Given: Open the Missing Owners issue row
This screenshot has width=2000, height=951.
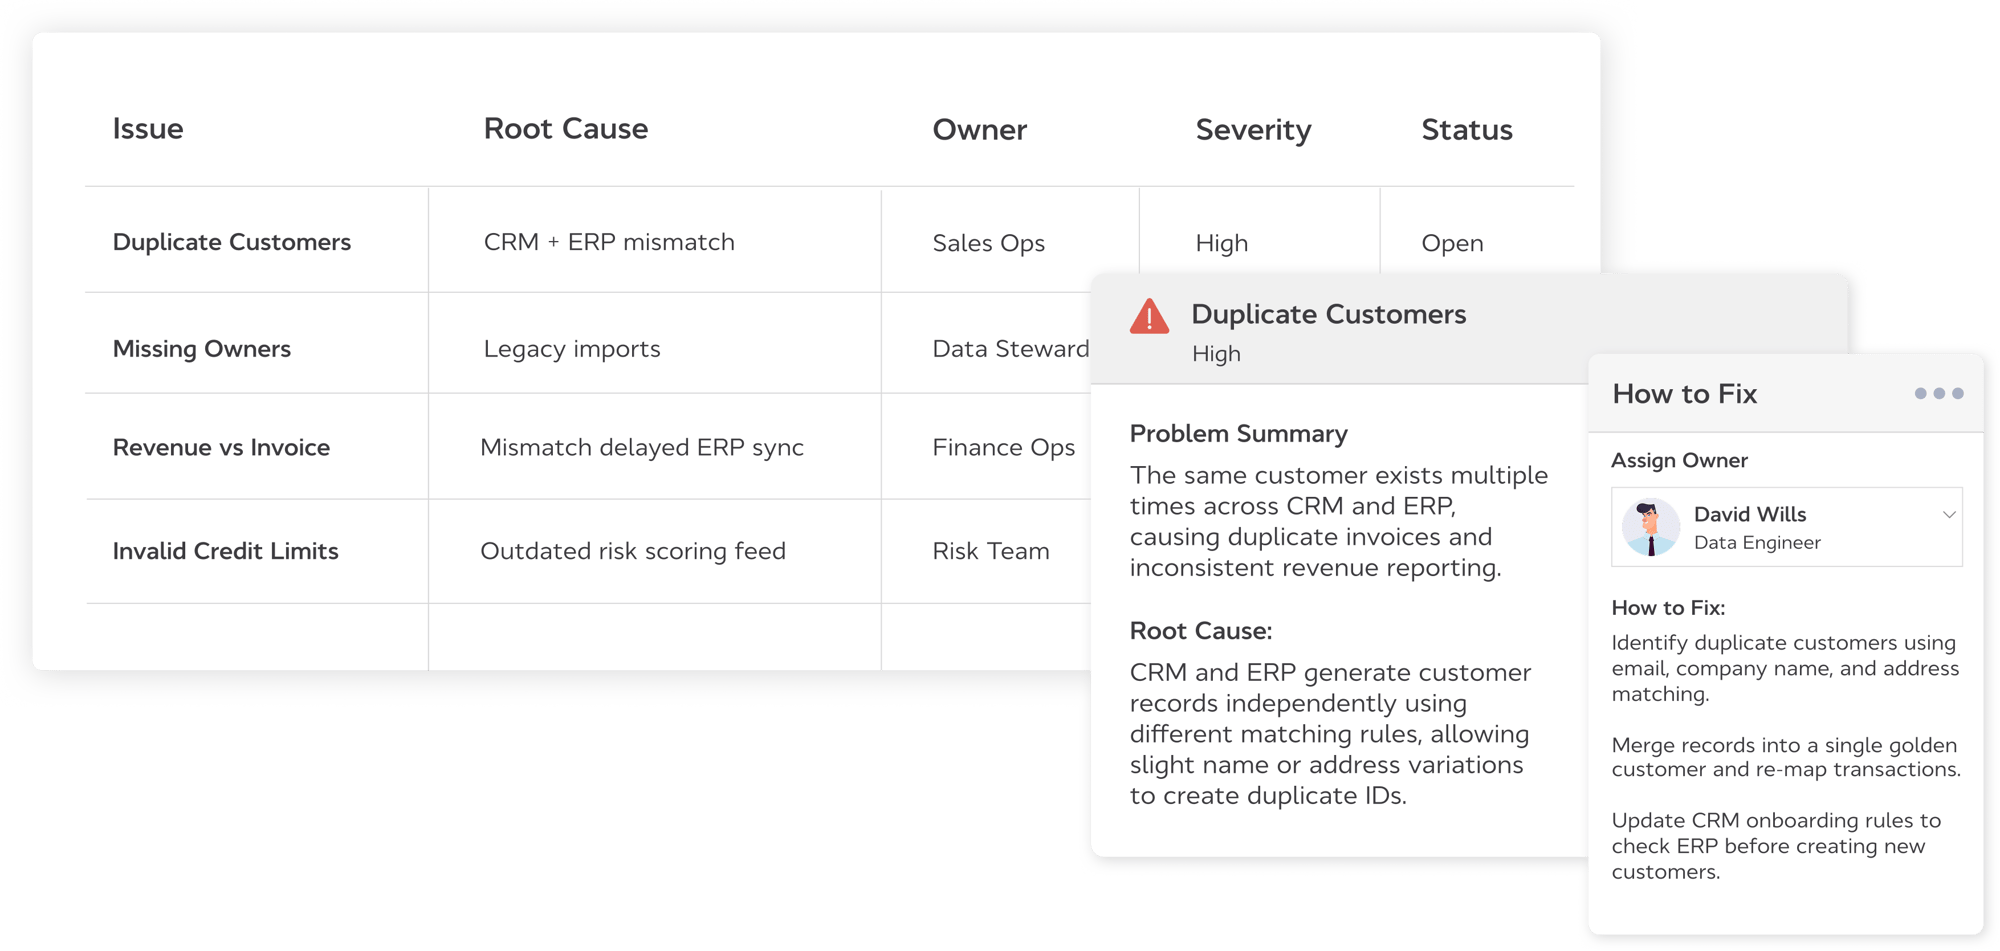Looking at the screenshot, I should point(202,349).
